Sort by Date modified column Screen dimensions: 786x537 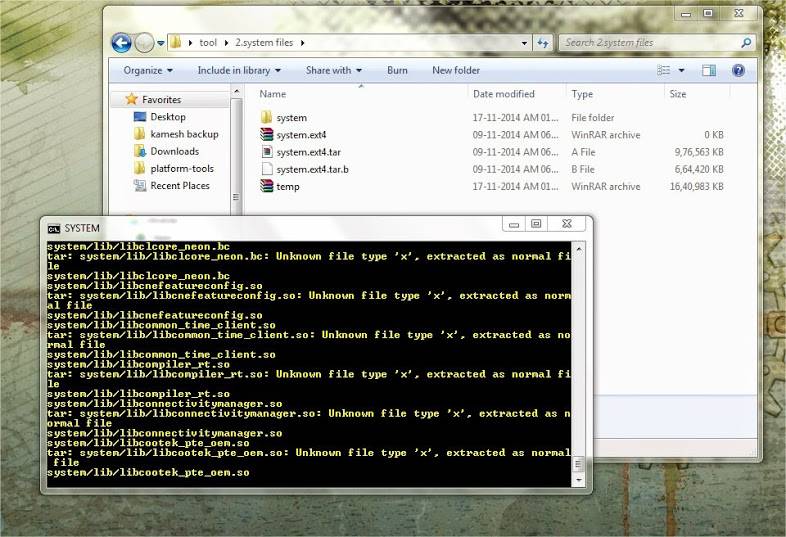tap(504, 94)
